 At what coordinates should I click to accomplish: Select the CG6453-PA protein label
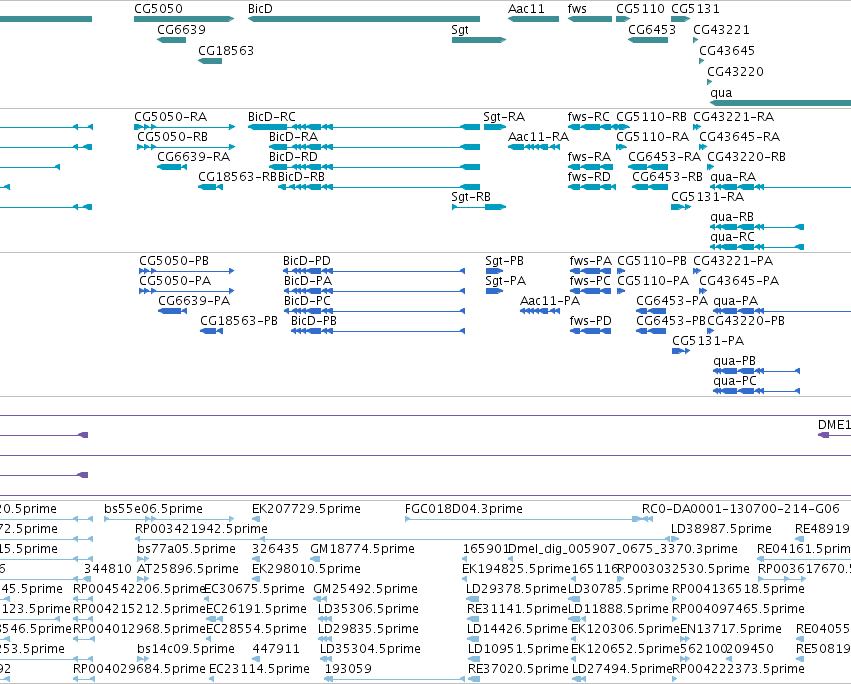(x=672, y=301)
